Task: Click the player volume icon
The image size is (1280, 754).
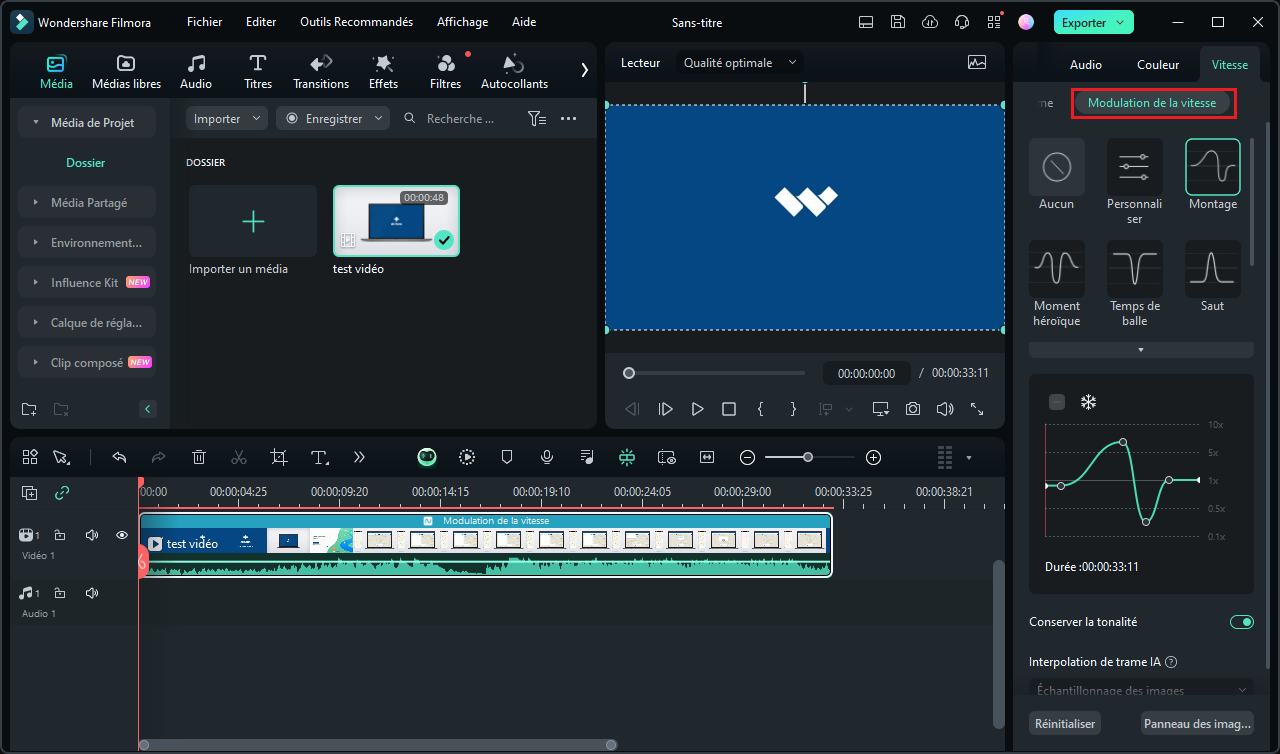Action: pyautogui.click(x=945, y=409)
